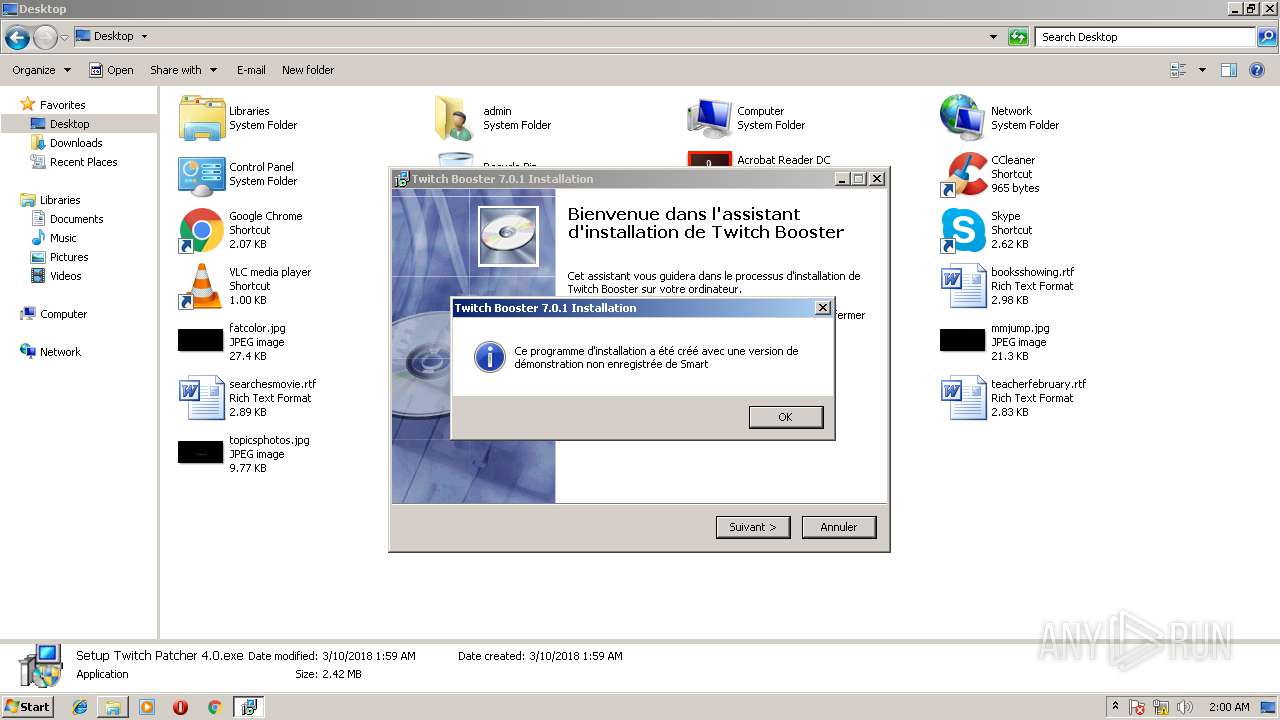Select Pictures in the navigation pane
Viewport: 1280px width, 720px height.
[x=69, y=257]
